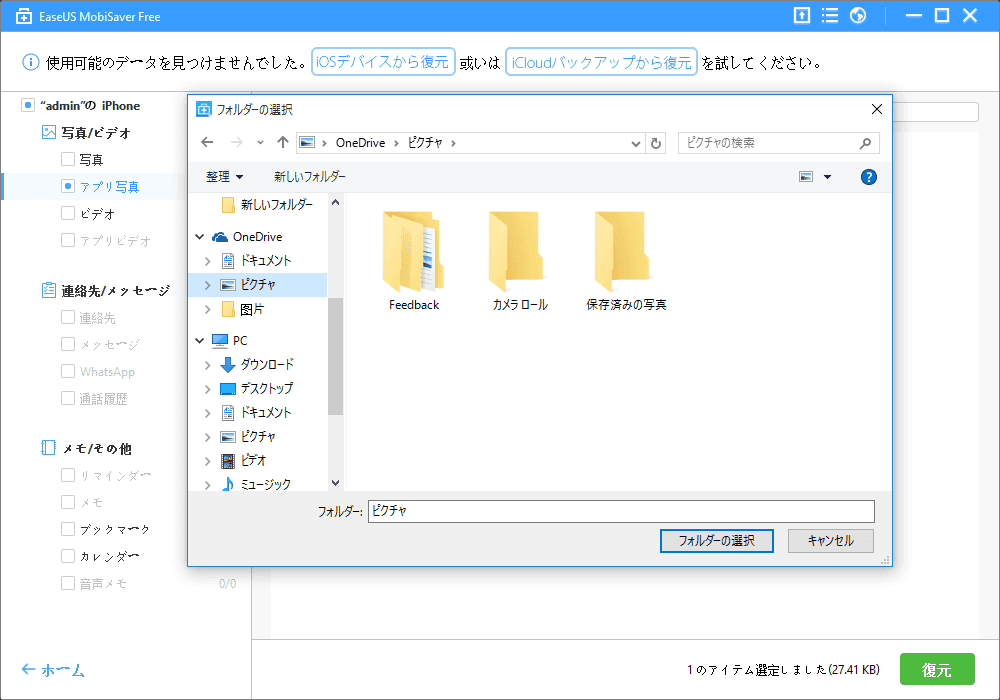1000x700 pixels.
Task: Expand the ダウンロード tree node
Action: click(207, 365)
